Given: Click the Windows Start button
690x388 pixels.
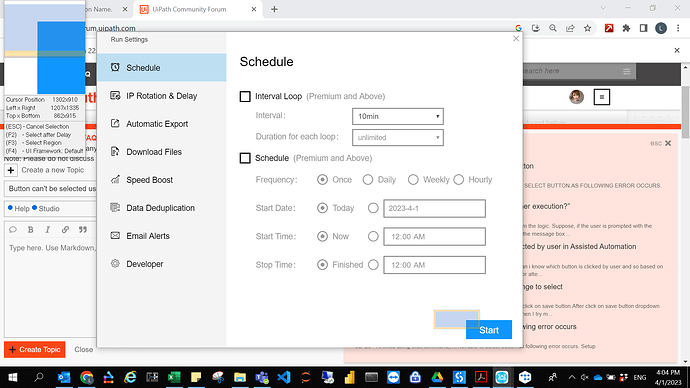Looking at the screenshot, I should click(x=13, y=377).
